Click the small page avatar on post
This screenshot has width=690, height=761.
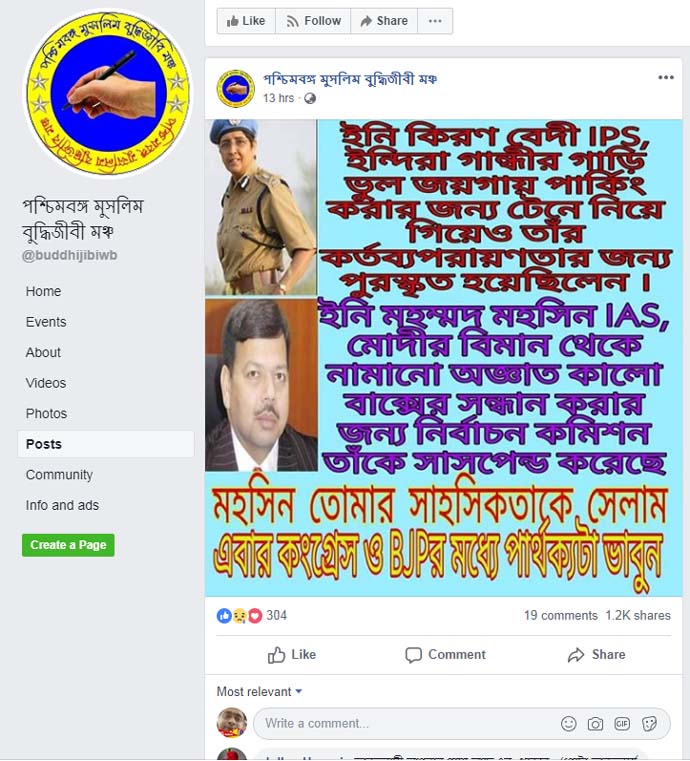click(x=235, y=88)
